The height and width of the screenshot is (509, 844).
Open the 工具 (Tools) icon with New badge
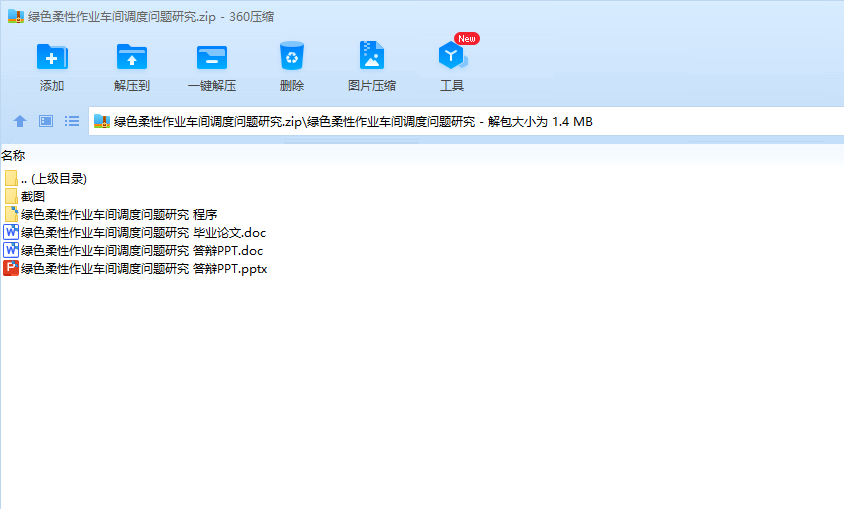(x=452, y=55)
